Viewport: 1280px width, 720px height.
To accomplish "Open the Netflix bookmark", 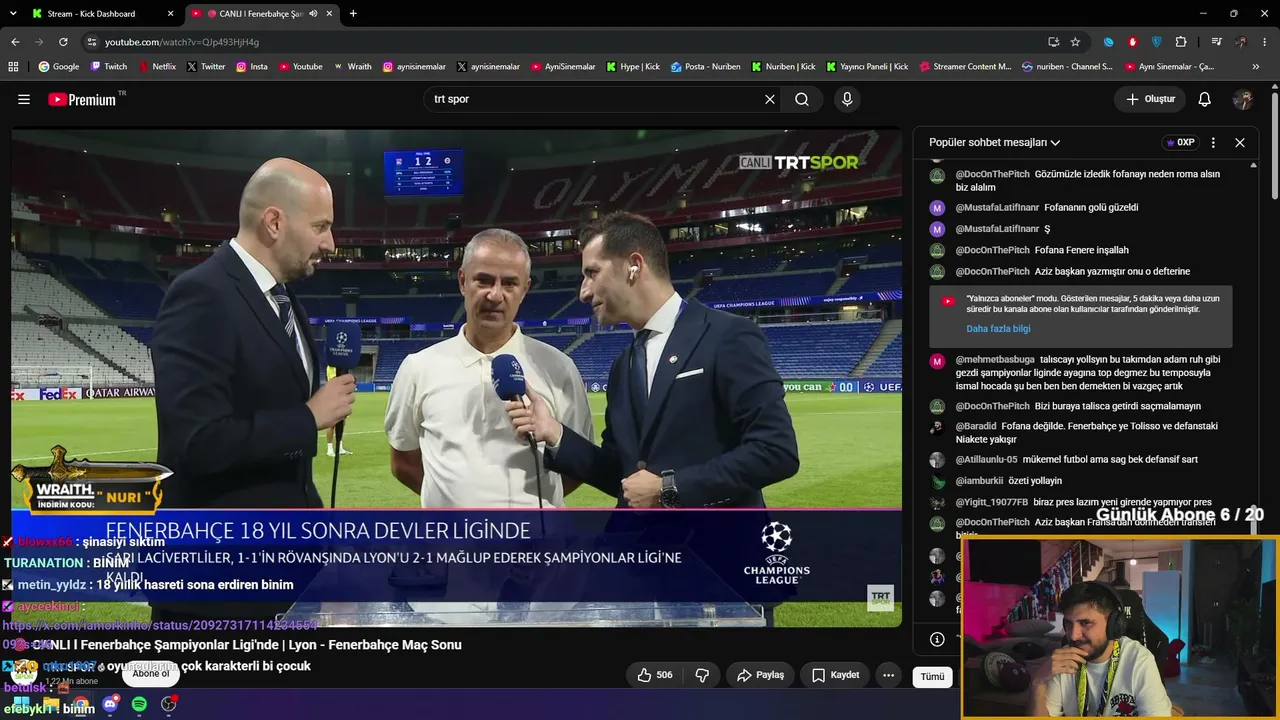I will 157,67.
